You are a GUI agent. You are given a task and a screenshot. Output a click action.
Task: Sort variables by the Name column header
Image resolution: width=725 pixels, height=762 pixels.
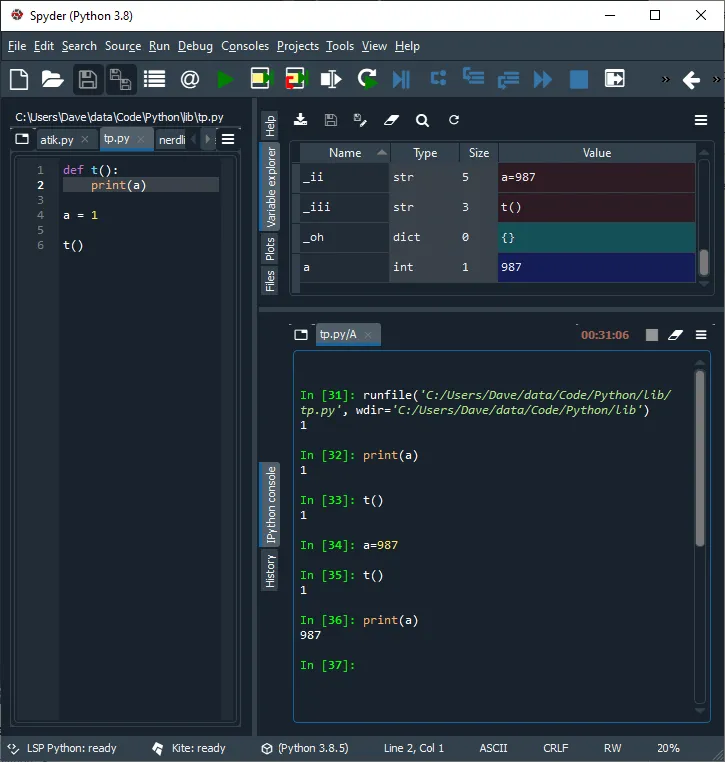(x=345, y=153)
